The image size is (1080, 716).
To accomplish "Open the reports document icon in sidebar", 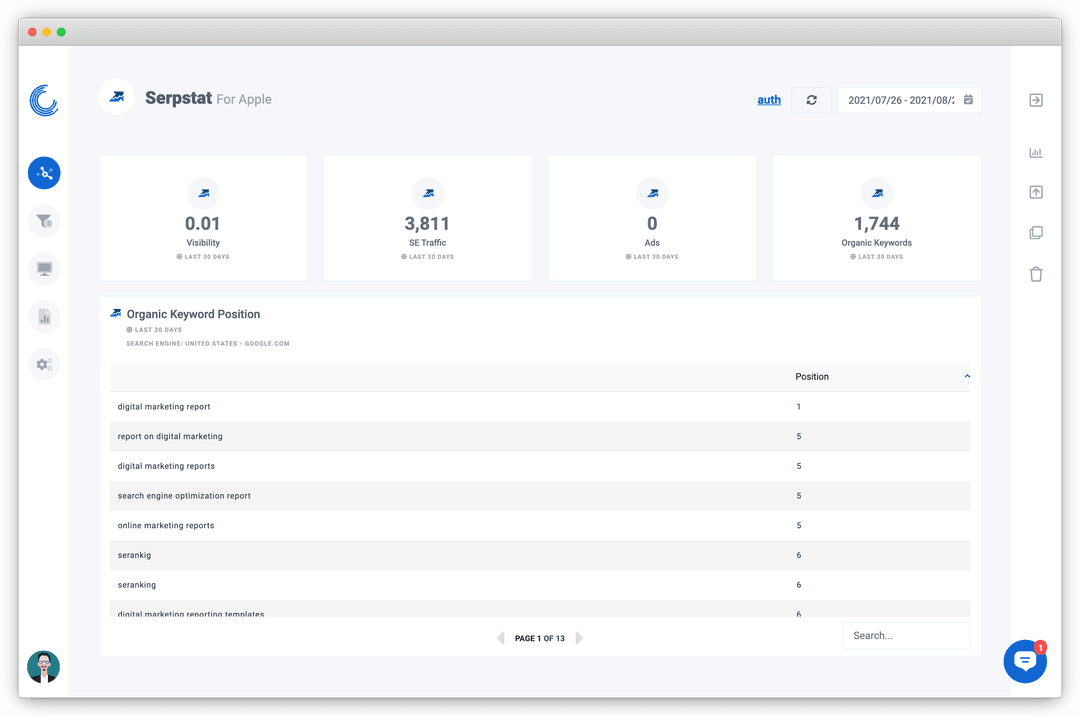I will (x=44, y=317).
